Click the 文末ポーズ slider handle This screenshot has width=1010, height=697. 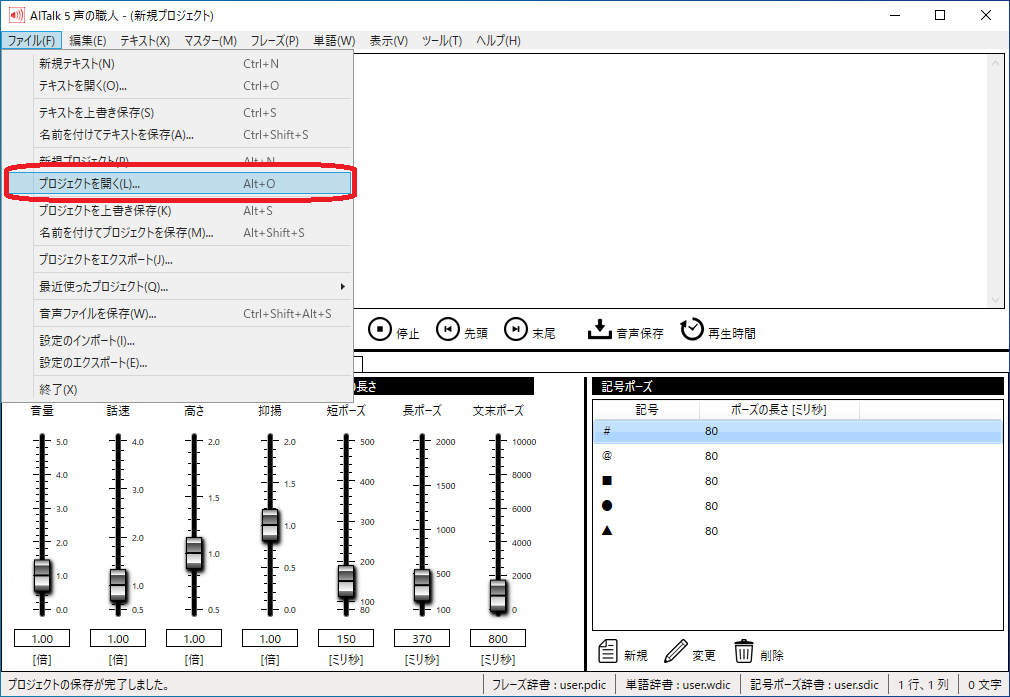(x=498, y=595)
